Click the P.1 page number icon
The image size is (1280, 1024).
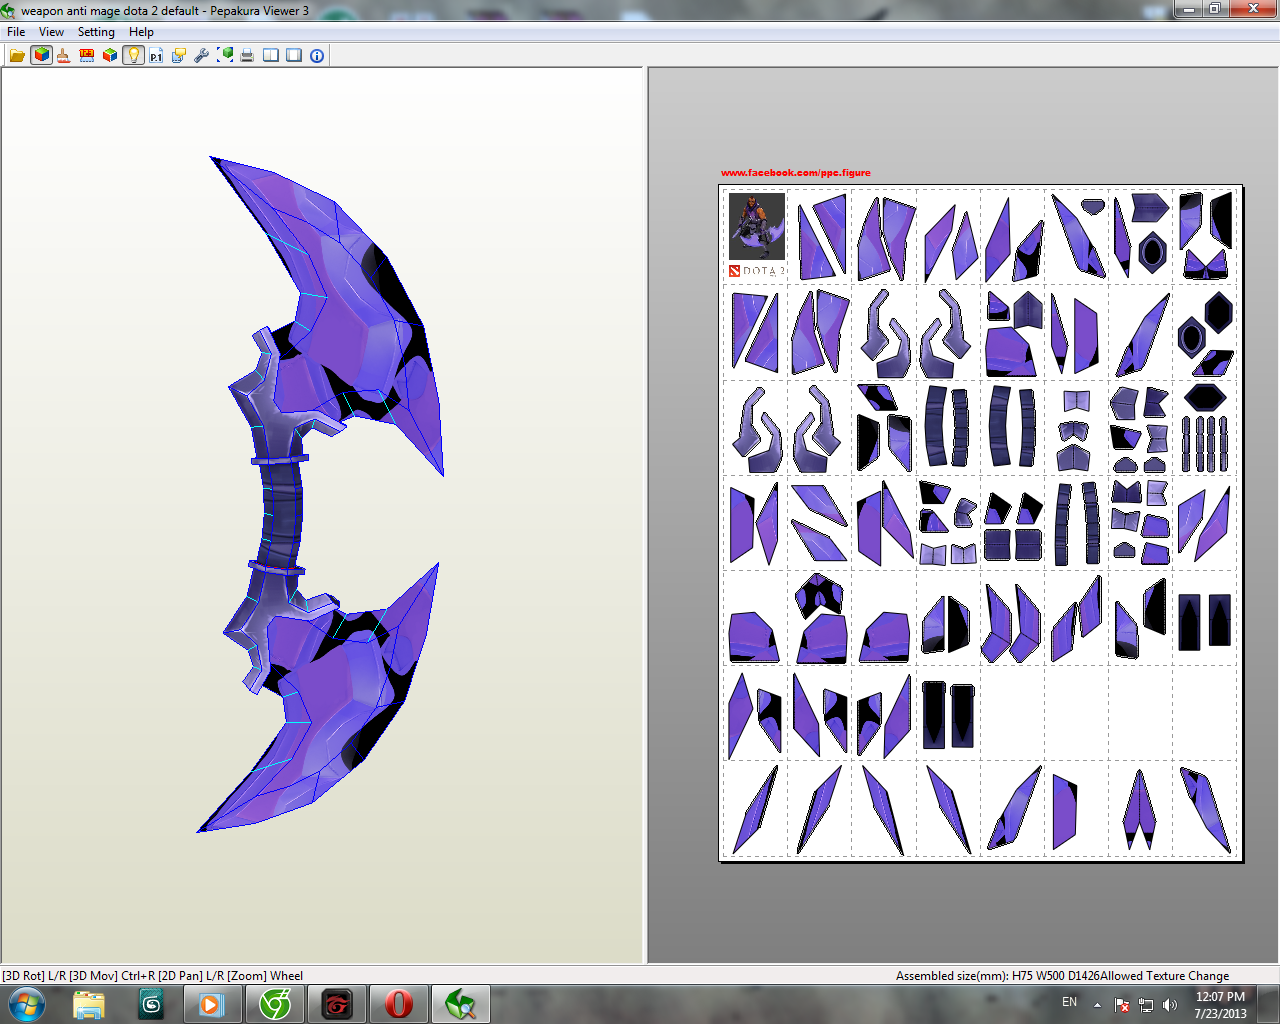[156, 56]
